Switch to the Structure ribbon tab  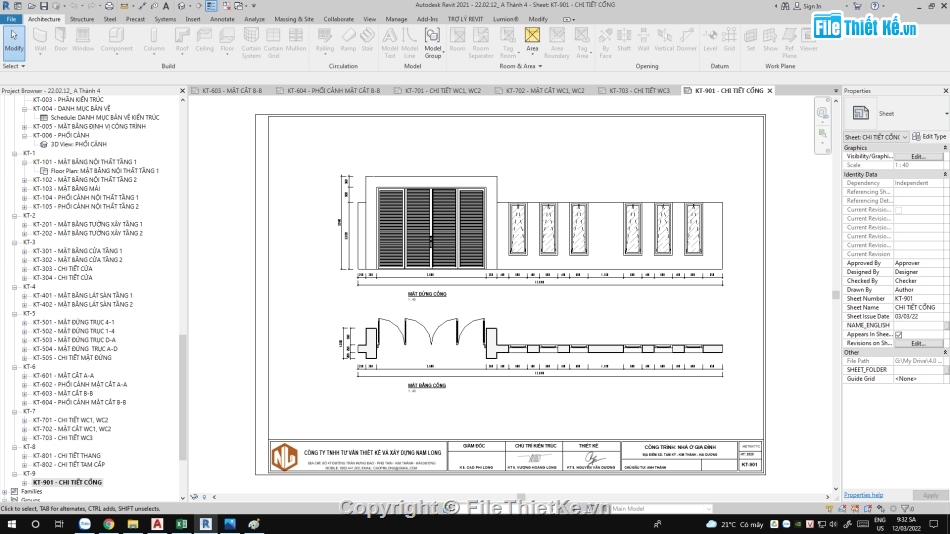82,19
